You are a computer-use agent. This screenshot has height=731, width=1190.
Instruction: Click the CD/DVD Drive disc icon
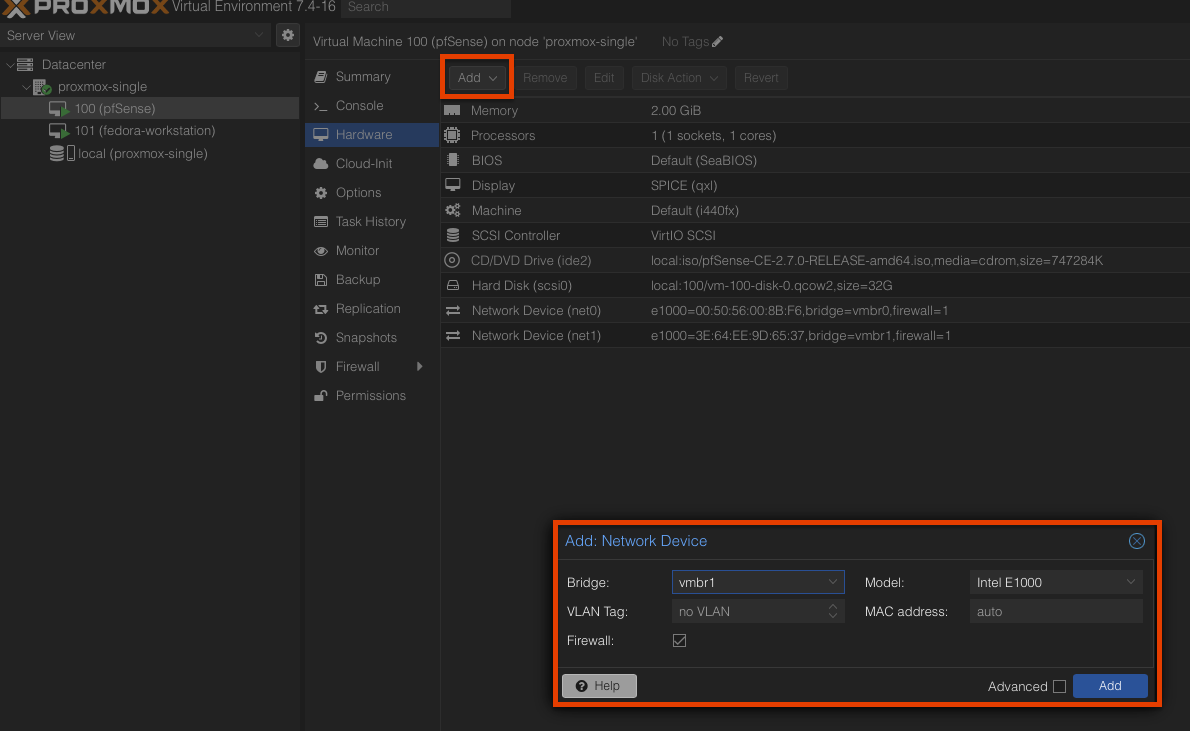click(452, 260)
